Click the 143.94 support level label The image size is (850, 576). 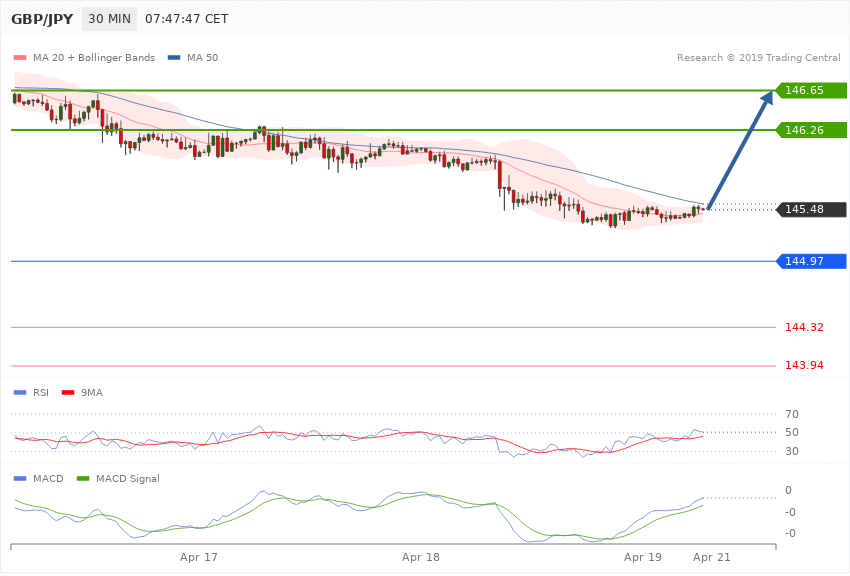click(x=804, y=365)
